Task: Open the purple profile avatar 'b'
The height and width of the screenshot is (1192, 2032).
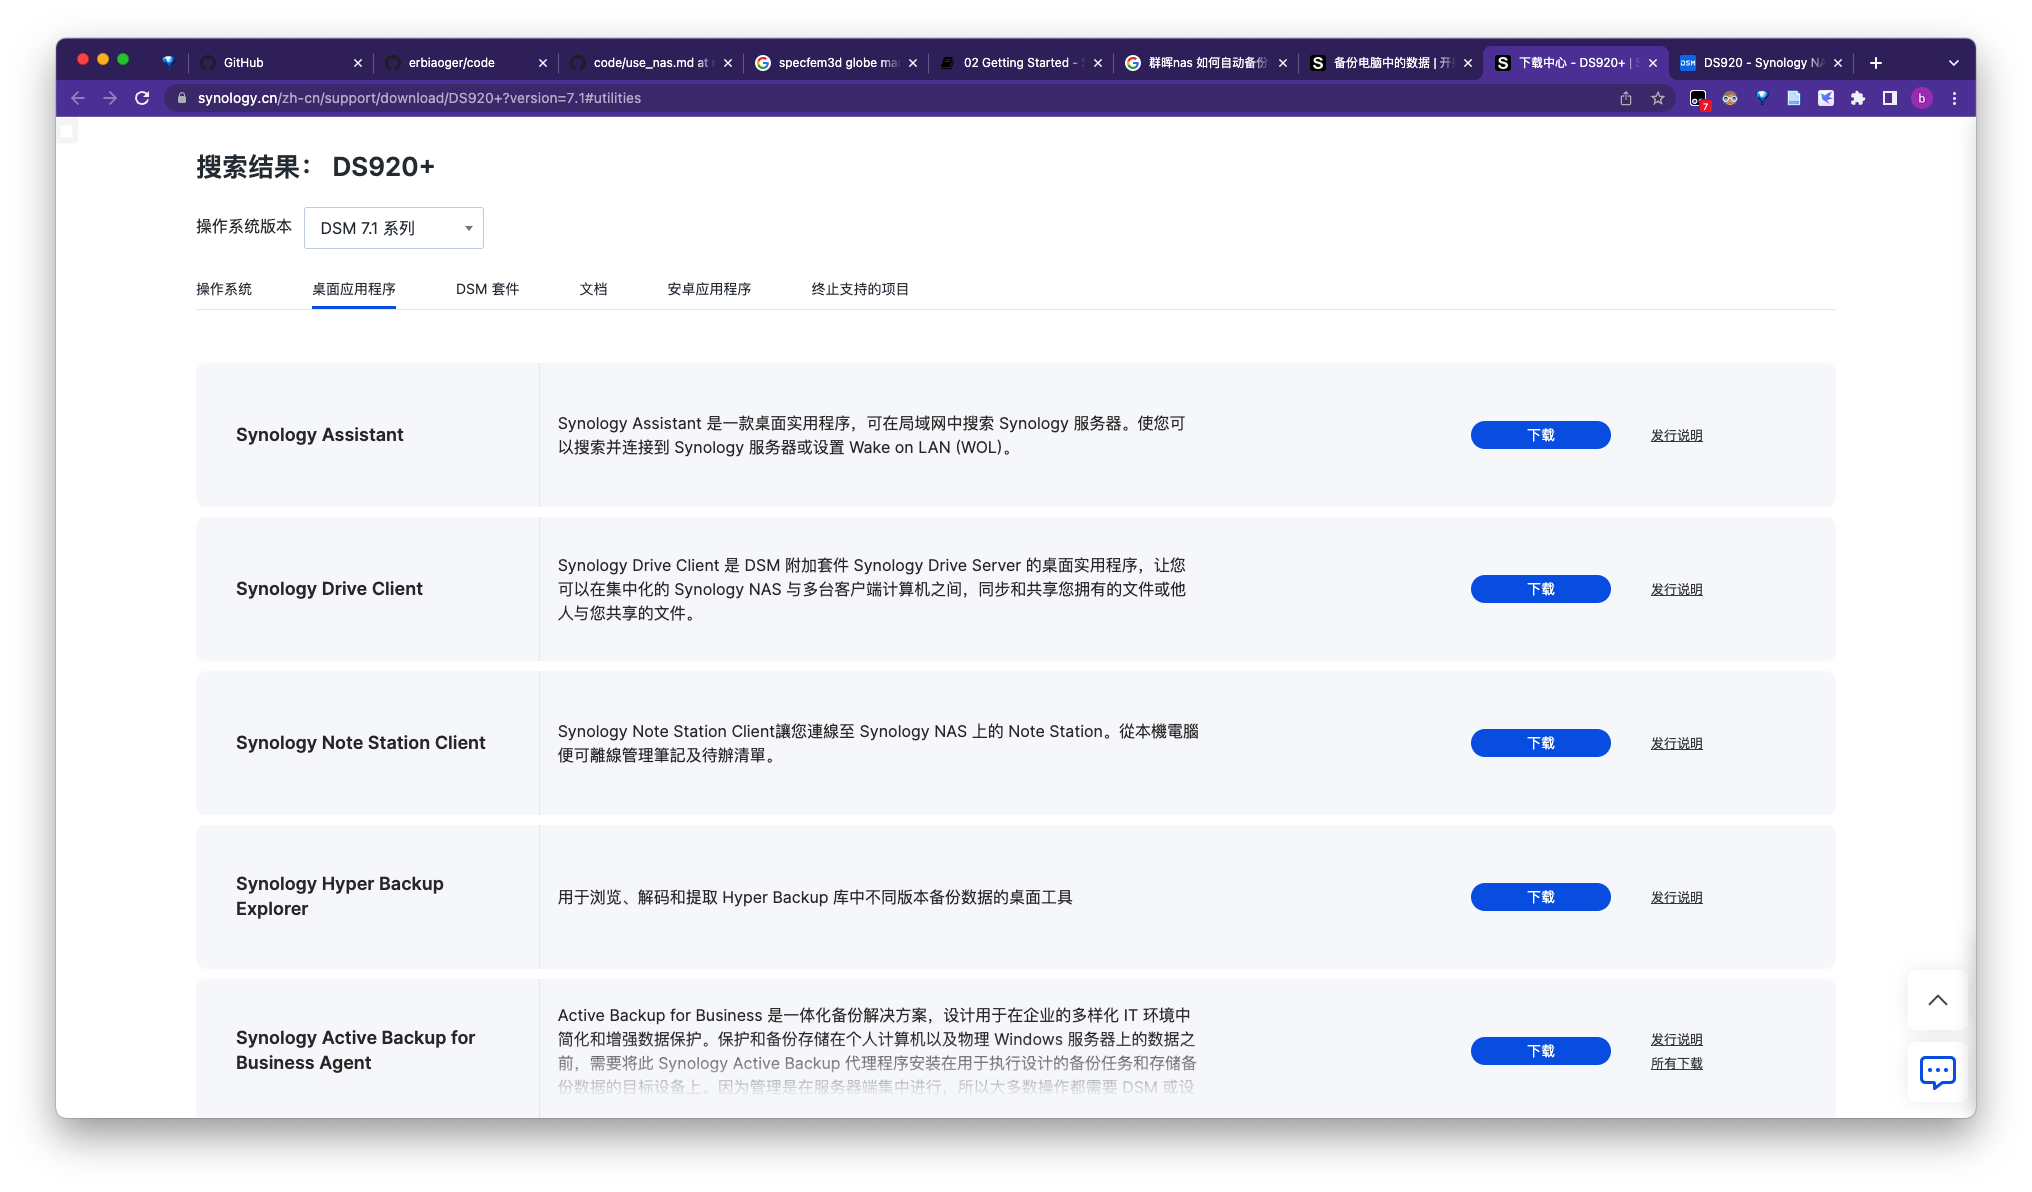Action: (x=1921, y=98)
